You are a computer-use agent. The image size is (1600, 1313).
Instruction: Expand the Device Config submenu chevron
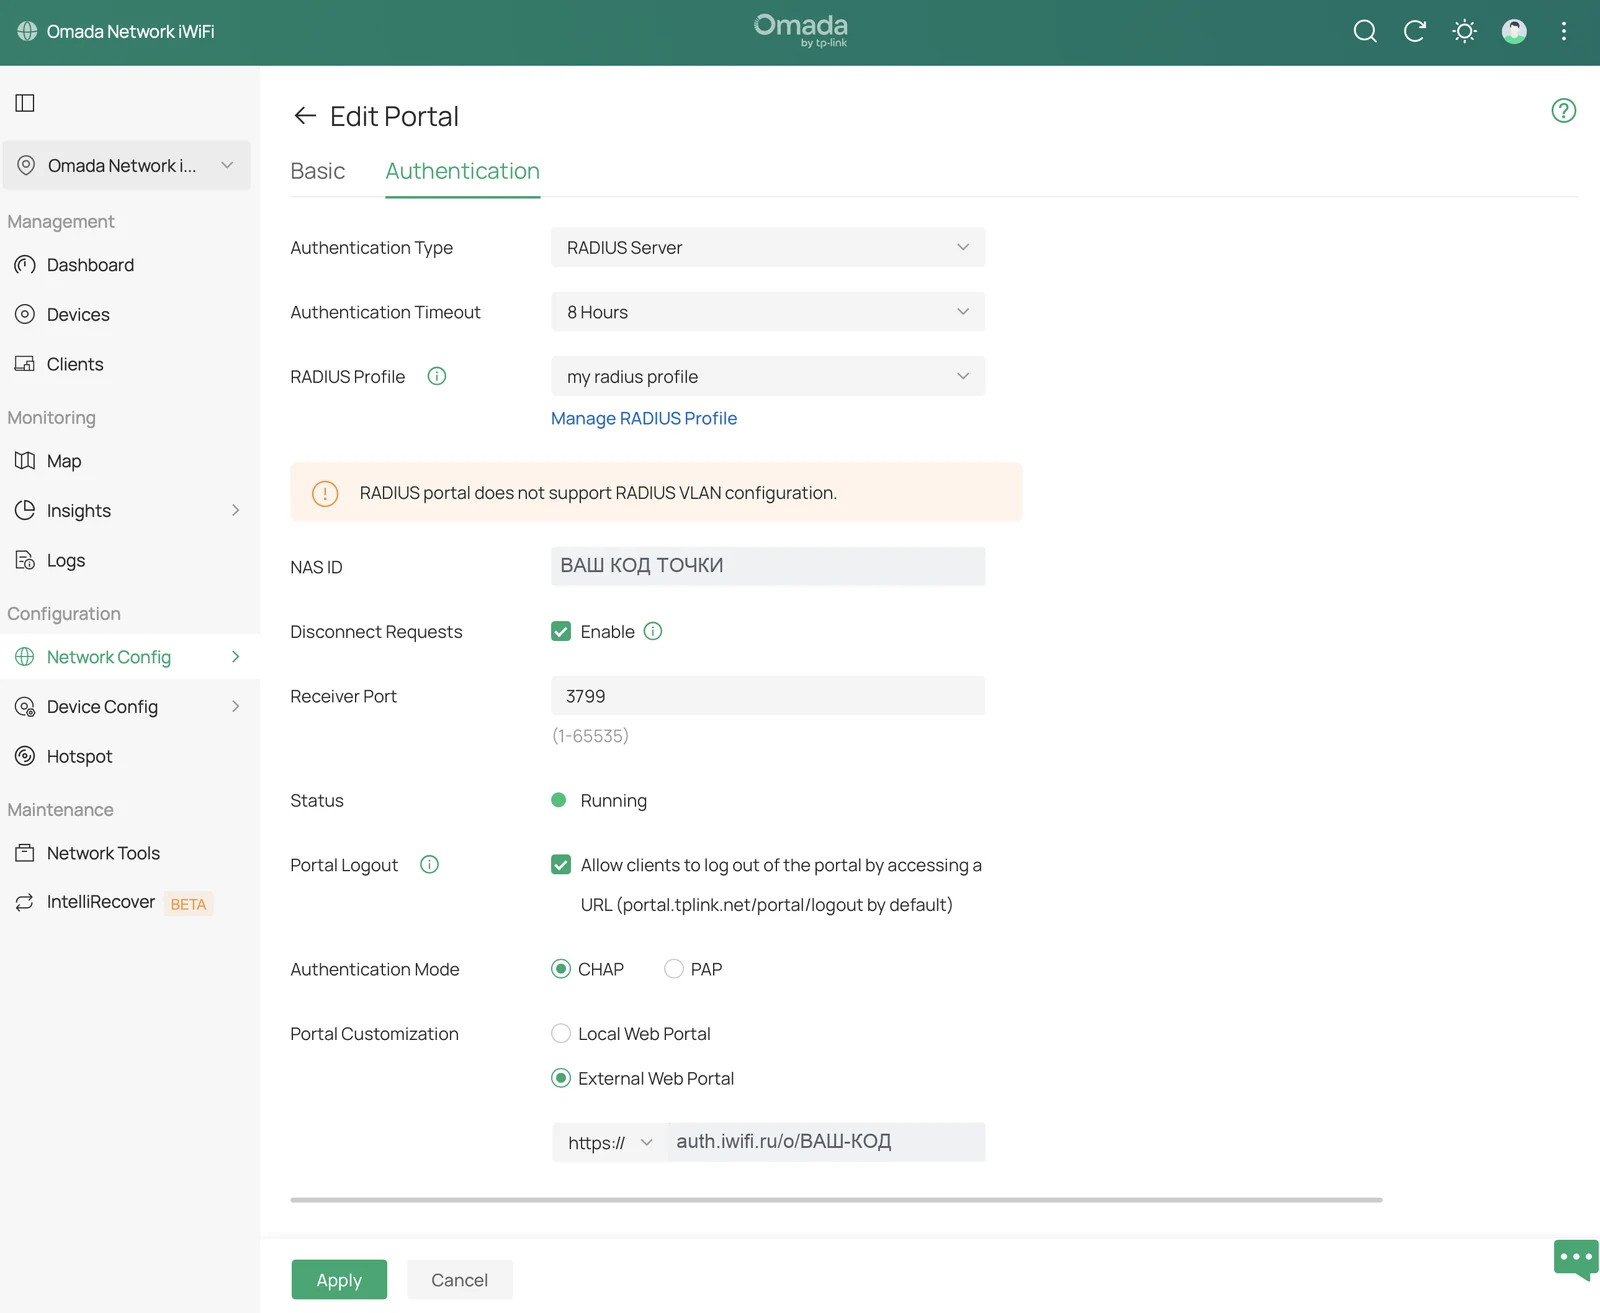point(236,706)
